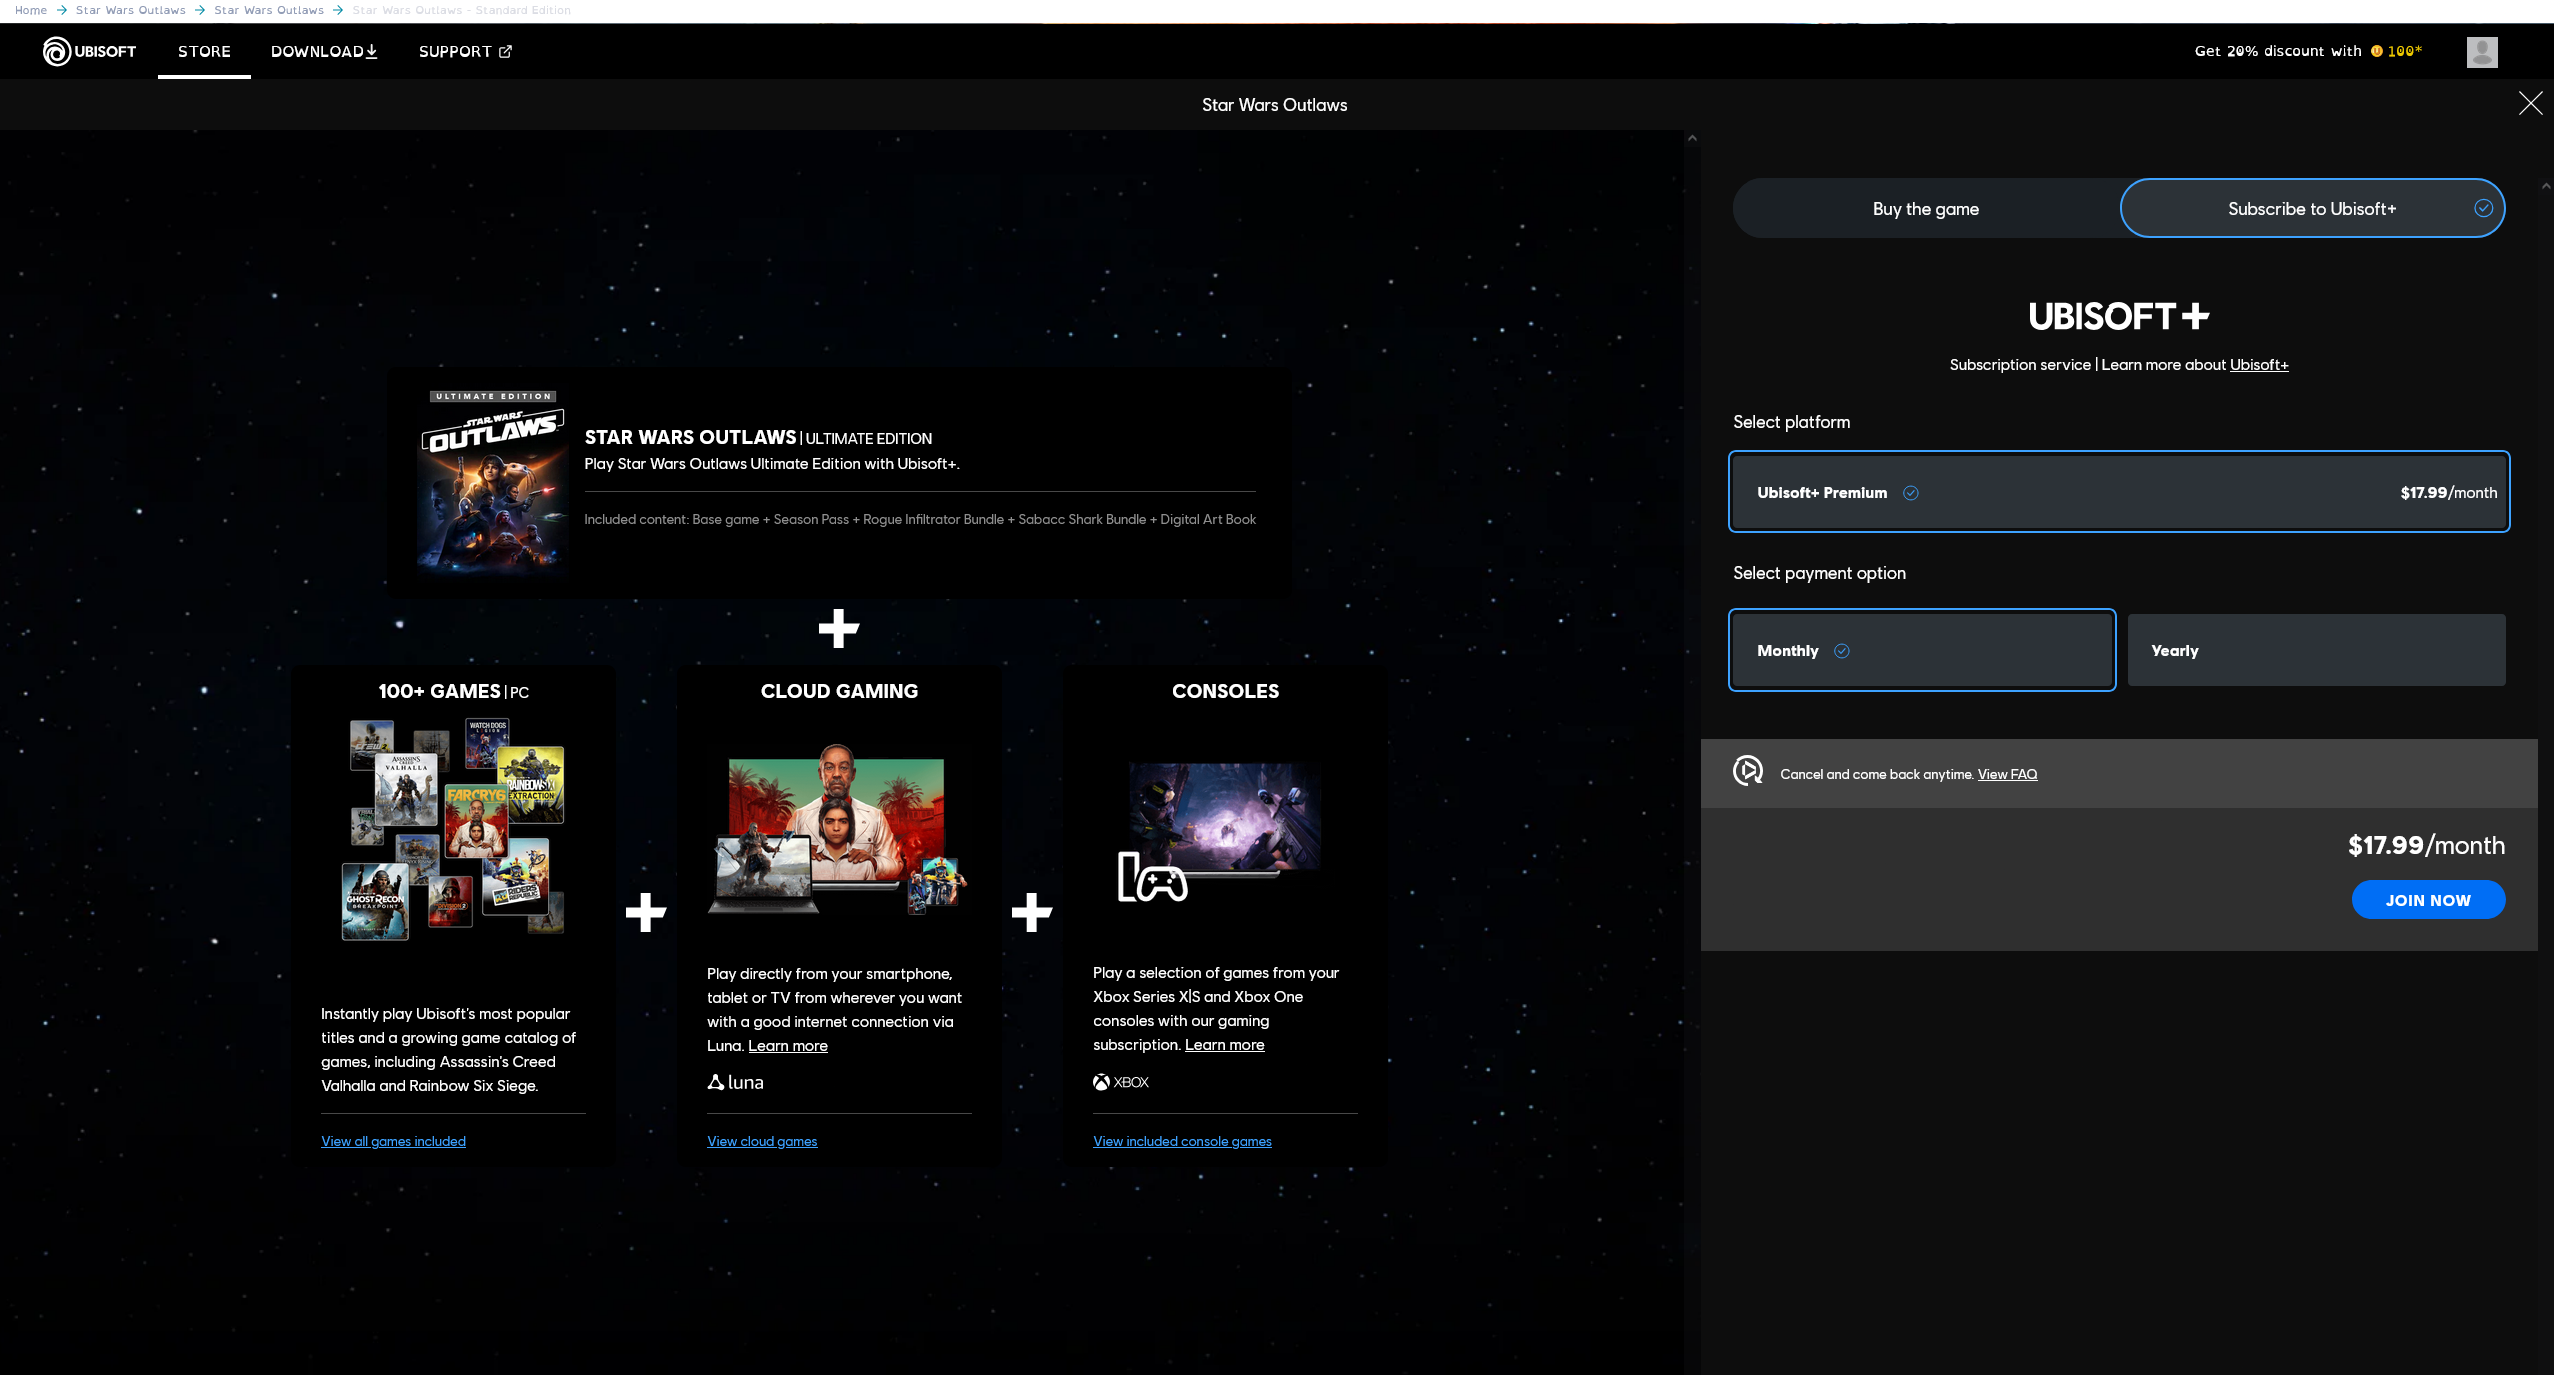The width and height of the screenshot is (2554, 1375).
Task: Click the "$17.99/month" total price text
Action: (x=2426, y=845)
